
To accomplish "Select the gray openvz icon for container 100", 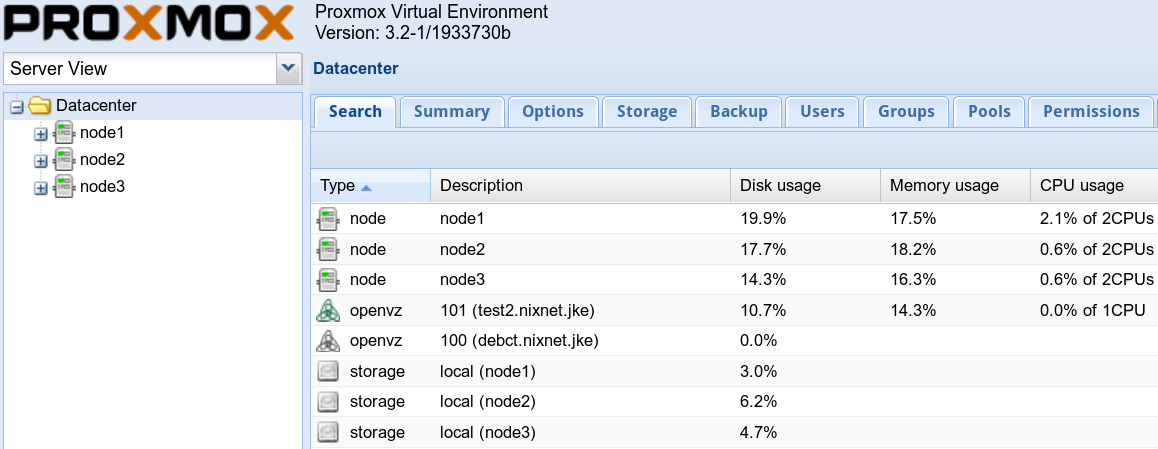I will [x=328, y=341].
